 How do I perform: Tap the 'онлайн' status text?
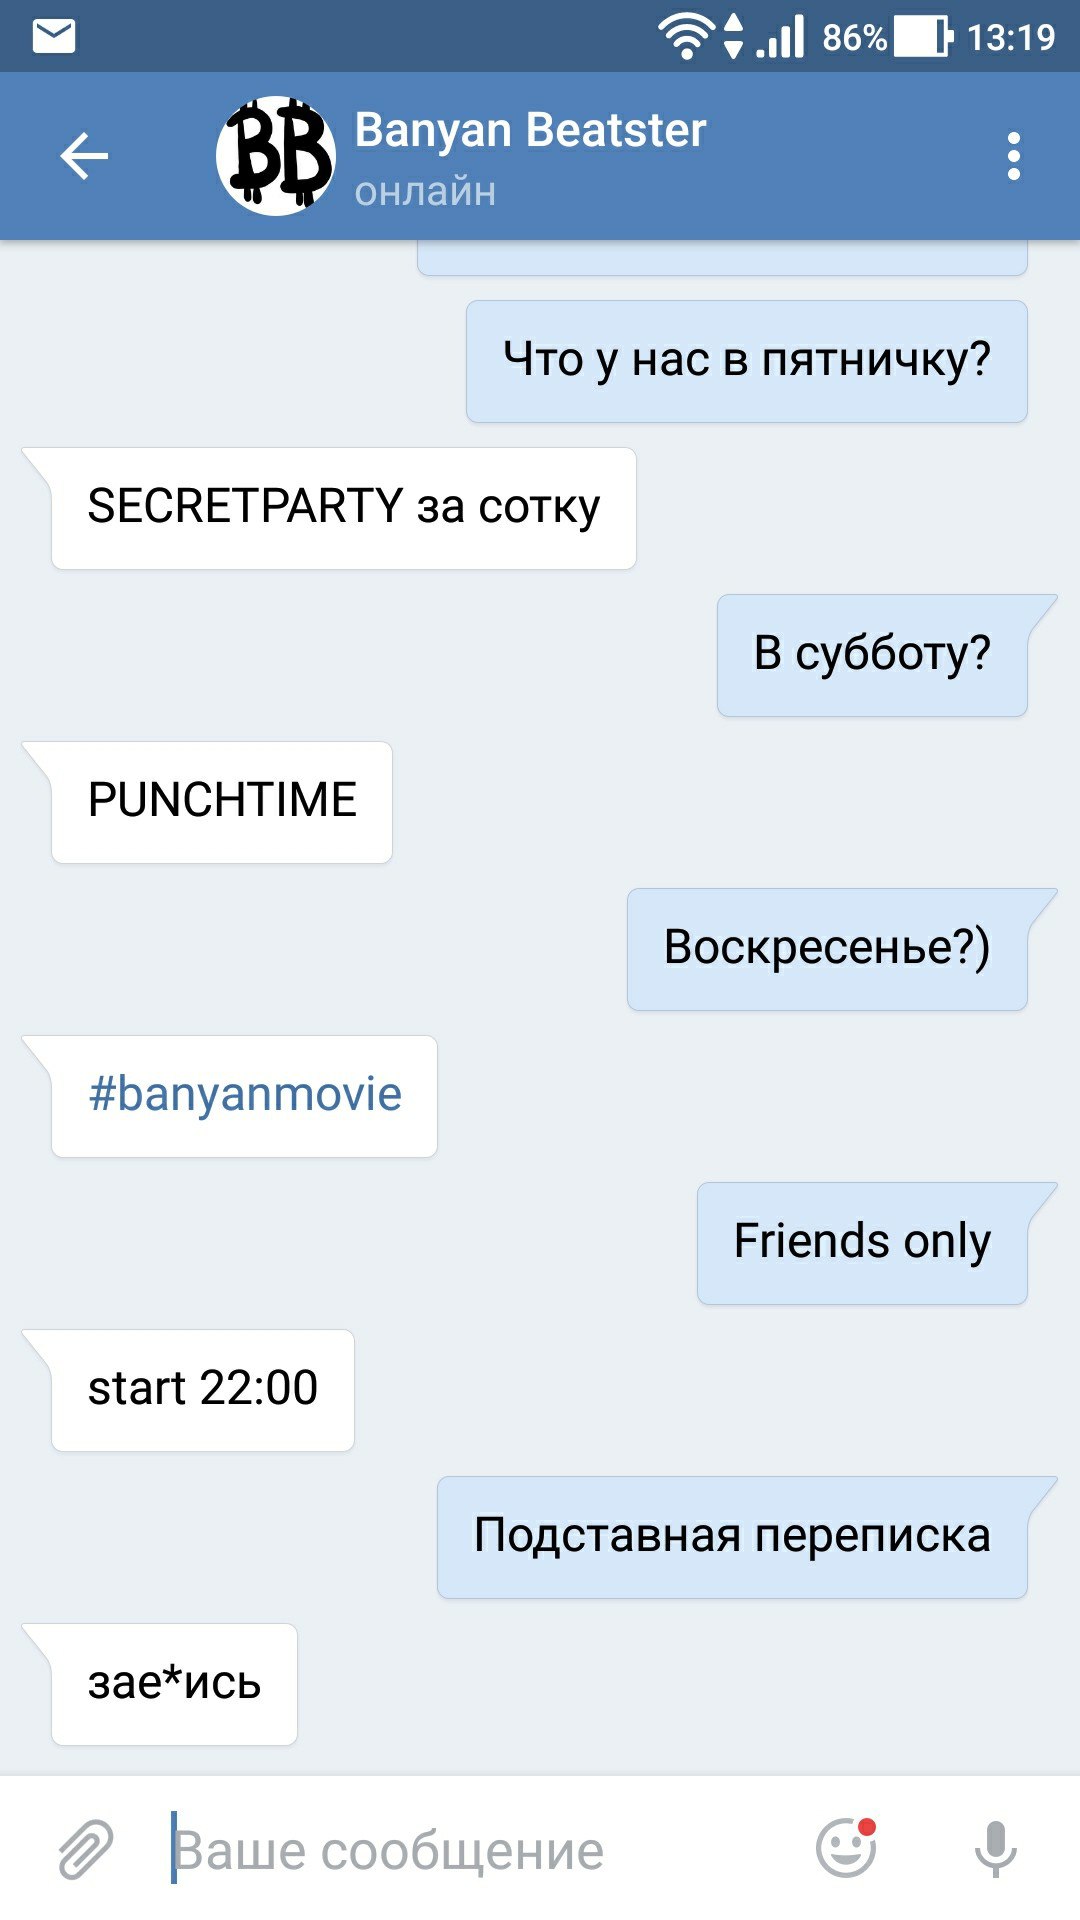[425, 191]
